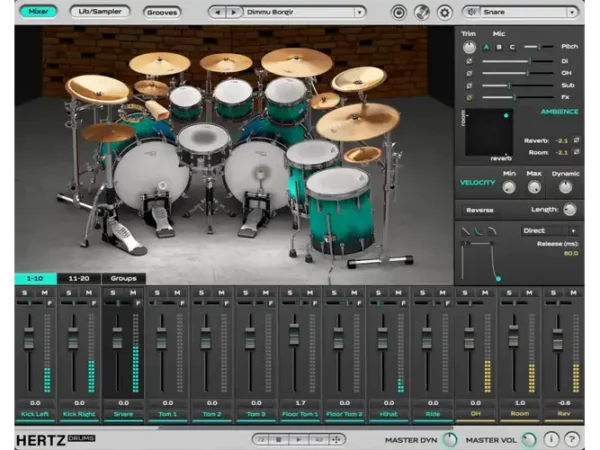600x450 pixels.
Task: Click the Kick Left pan slider
Action: 30,303
